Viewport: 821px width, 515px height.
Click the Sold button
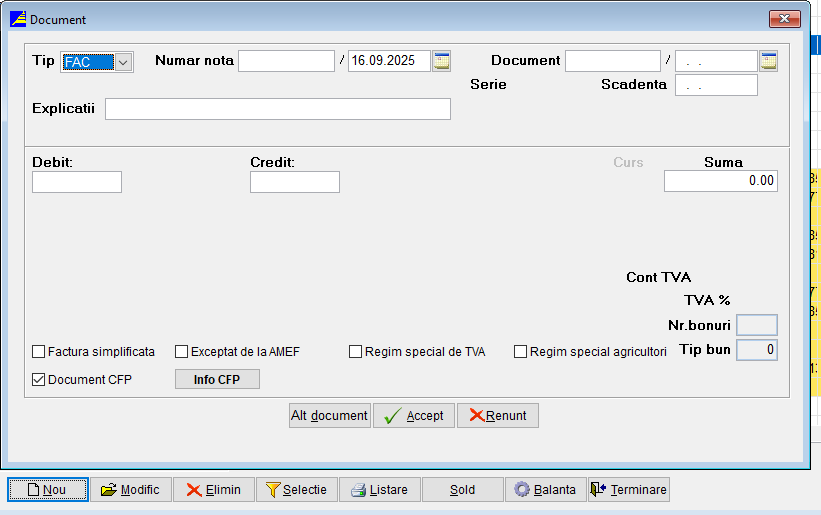pos(462,490)
